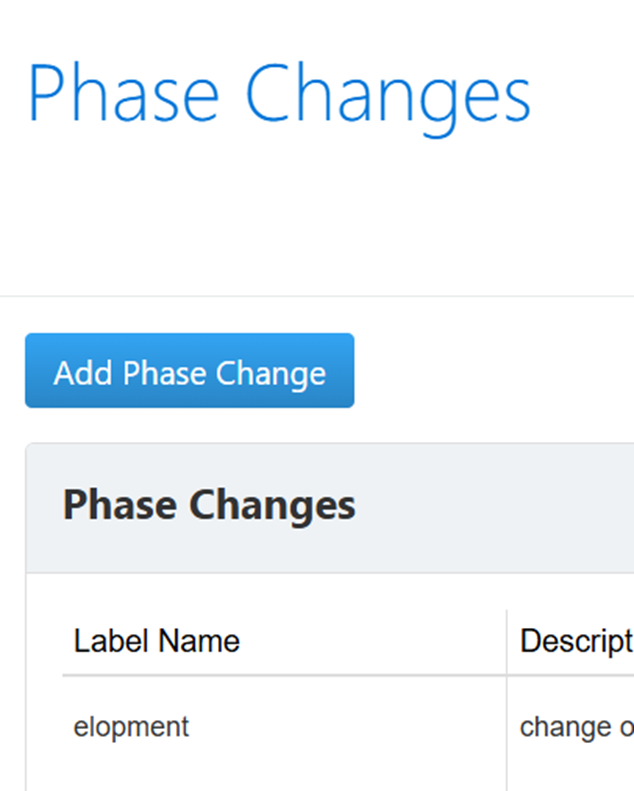Select the word 'Changes' in the page title
This screenshot has width=634, height=791.
pyautogui.click(x=388, y=98)
